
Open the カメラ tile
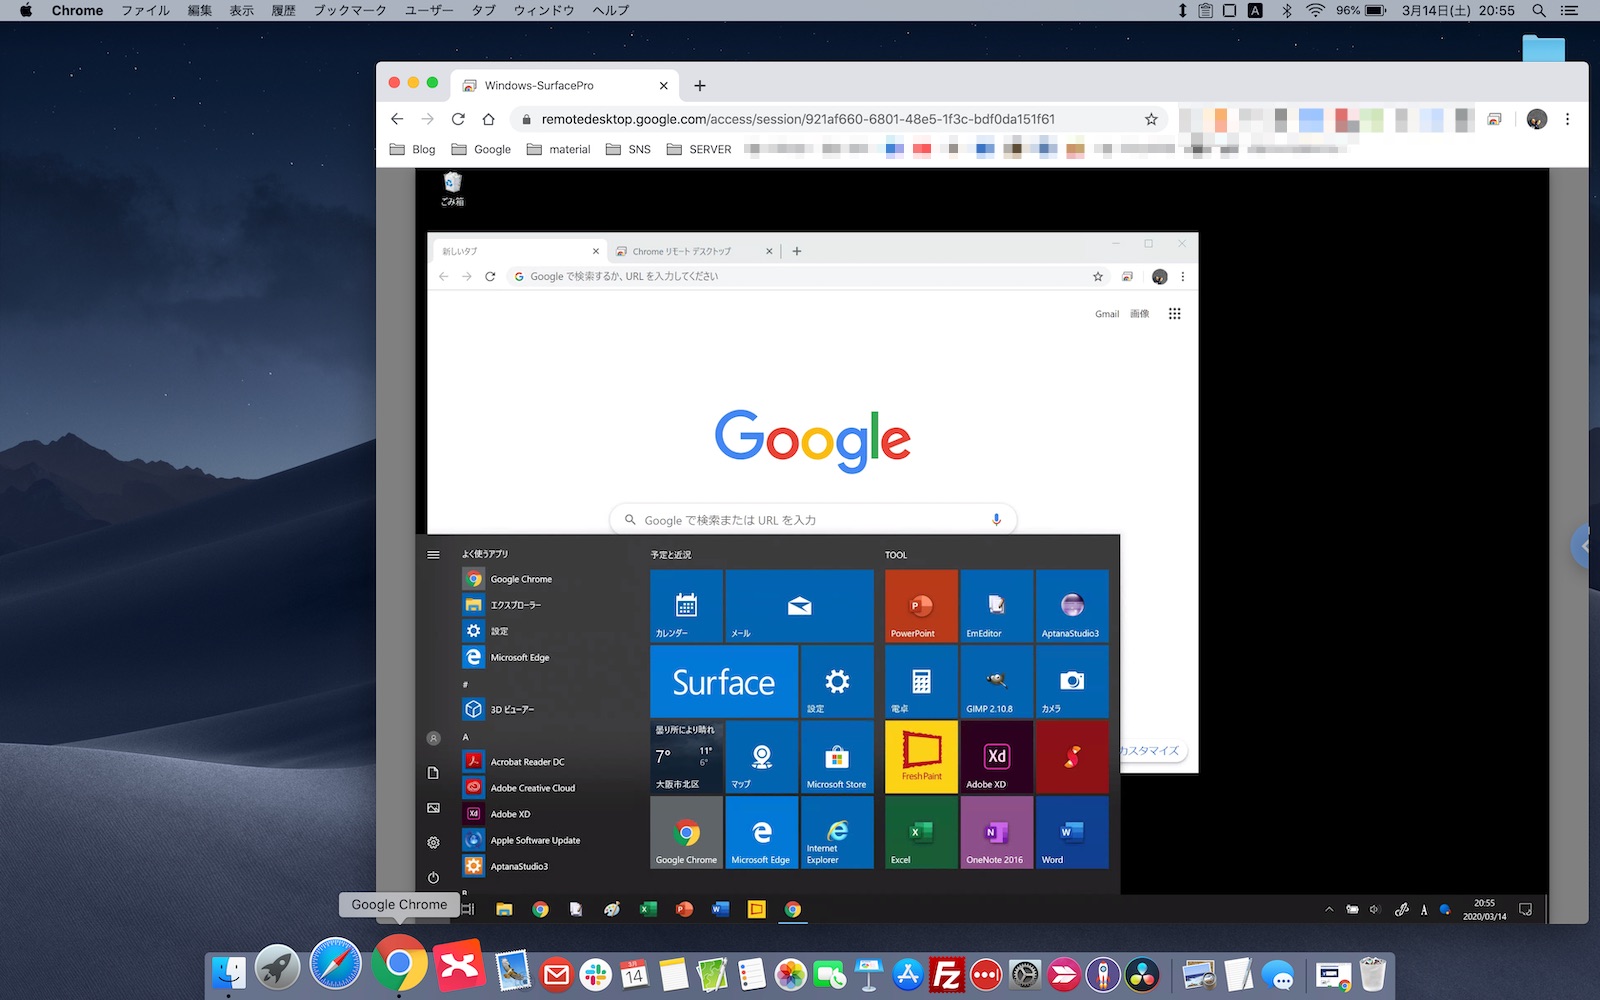point(1072,682)
